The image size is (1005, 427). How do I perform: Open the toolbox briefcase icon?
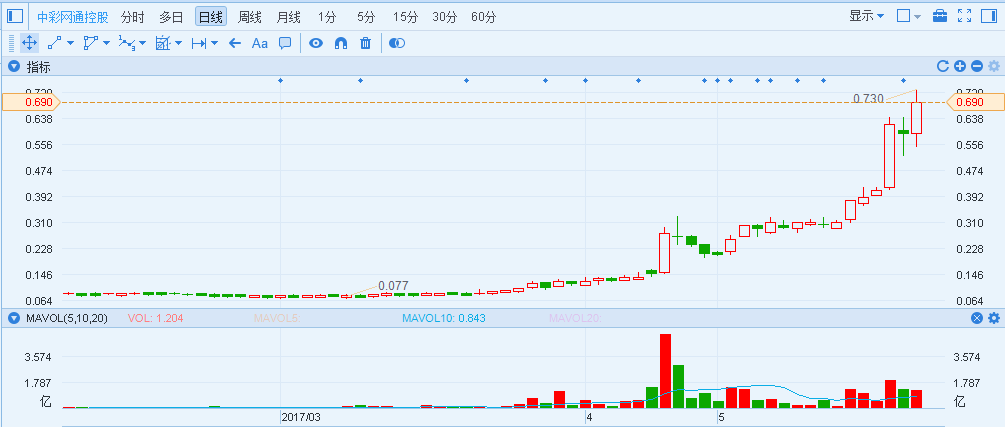940,16
